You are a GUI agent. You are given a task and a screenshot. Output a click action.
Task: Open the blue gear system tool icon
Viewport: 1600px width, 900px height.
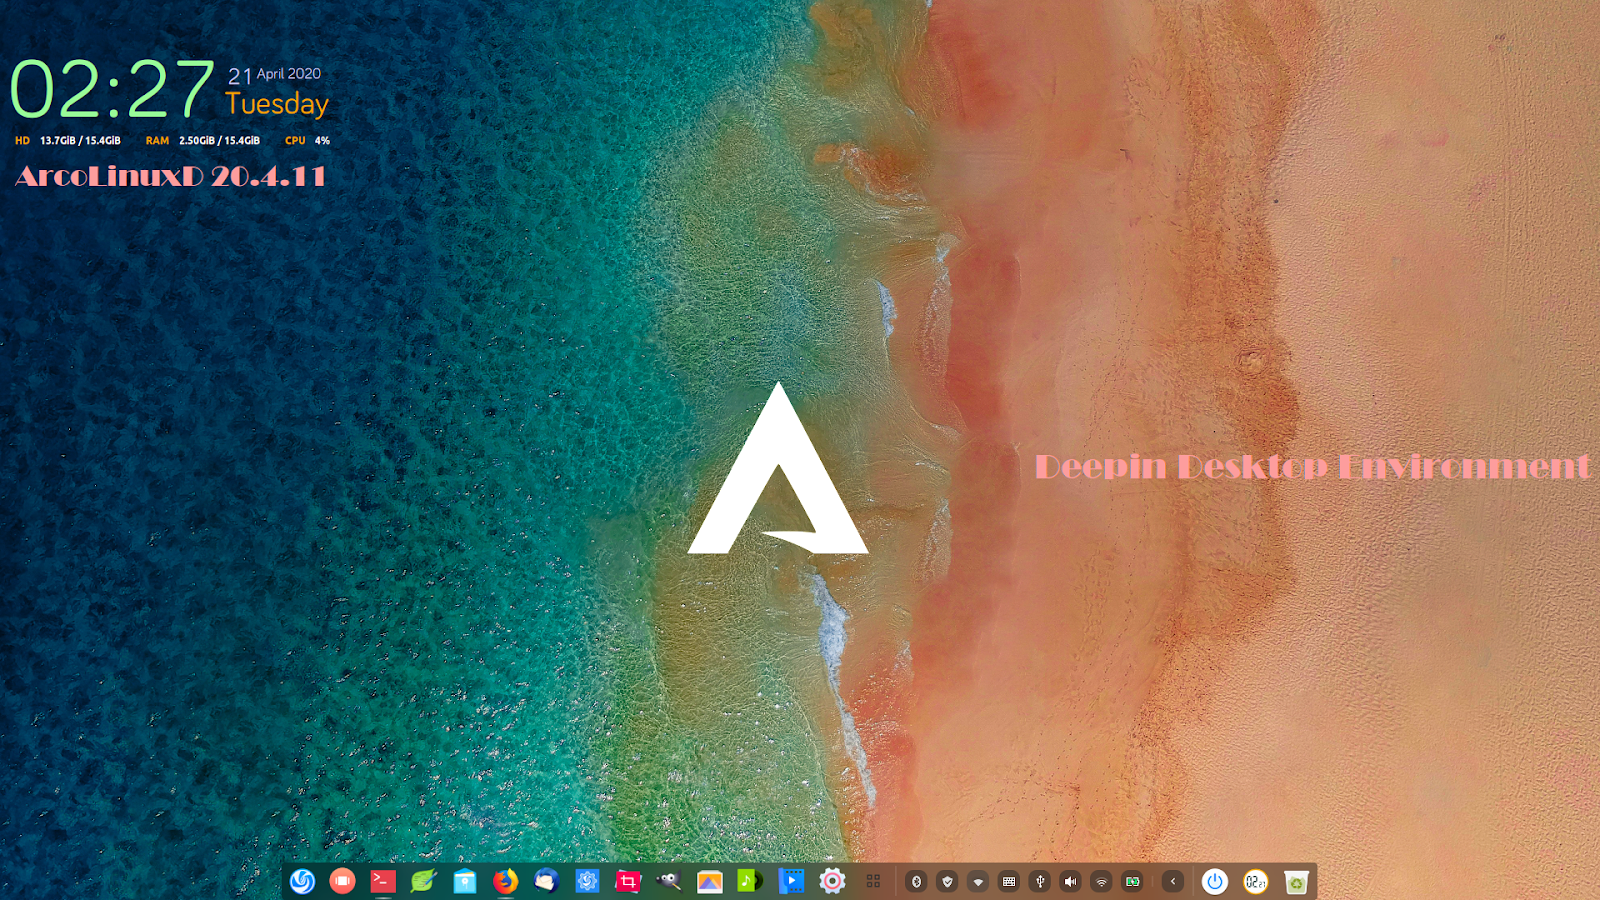[587, 881]
